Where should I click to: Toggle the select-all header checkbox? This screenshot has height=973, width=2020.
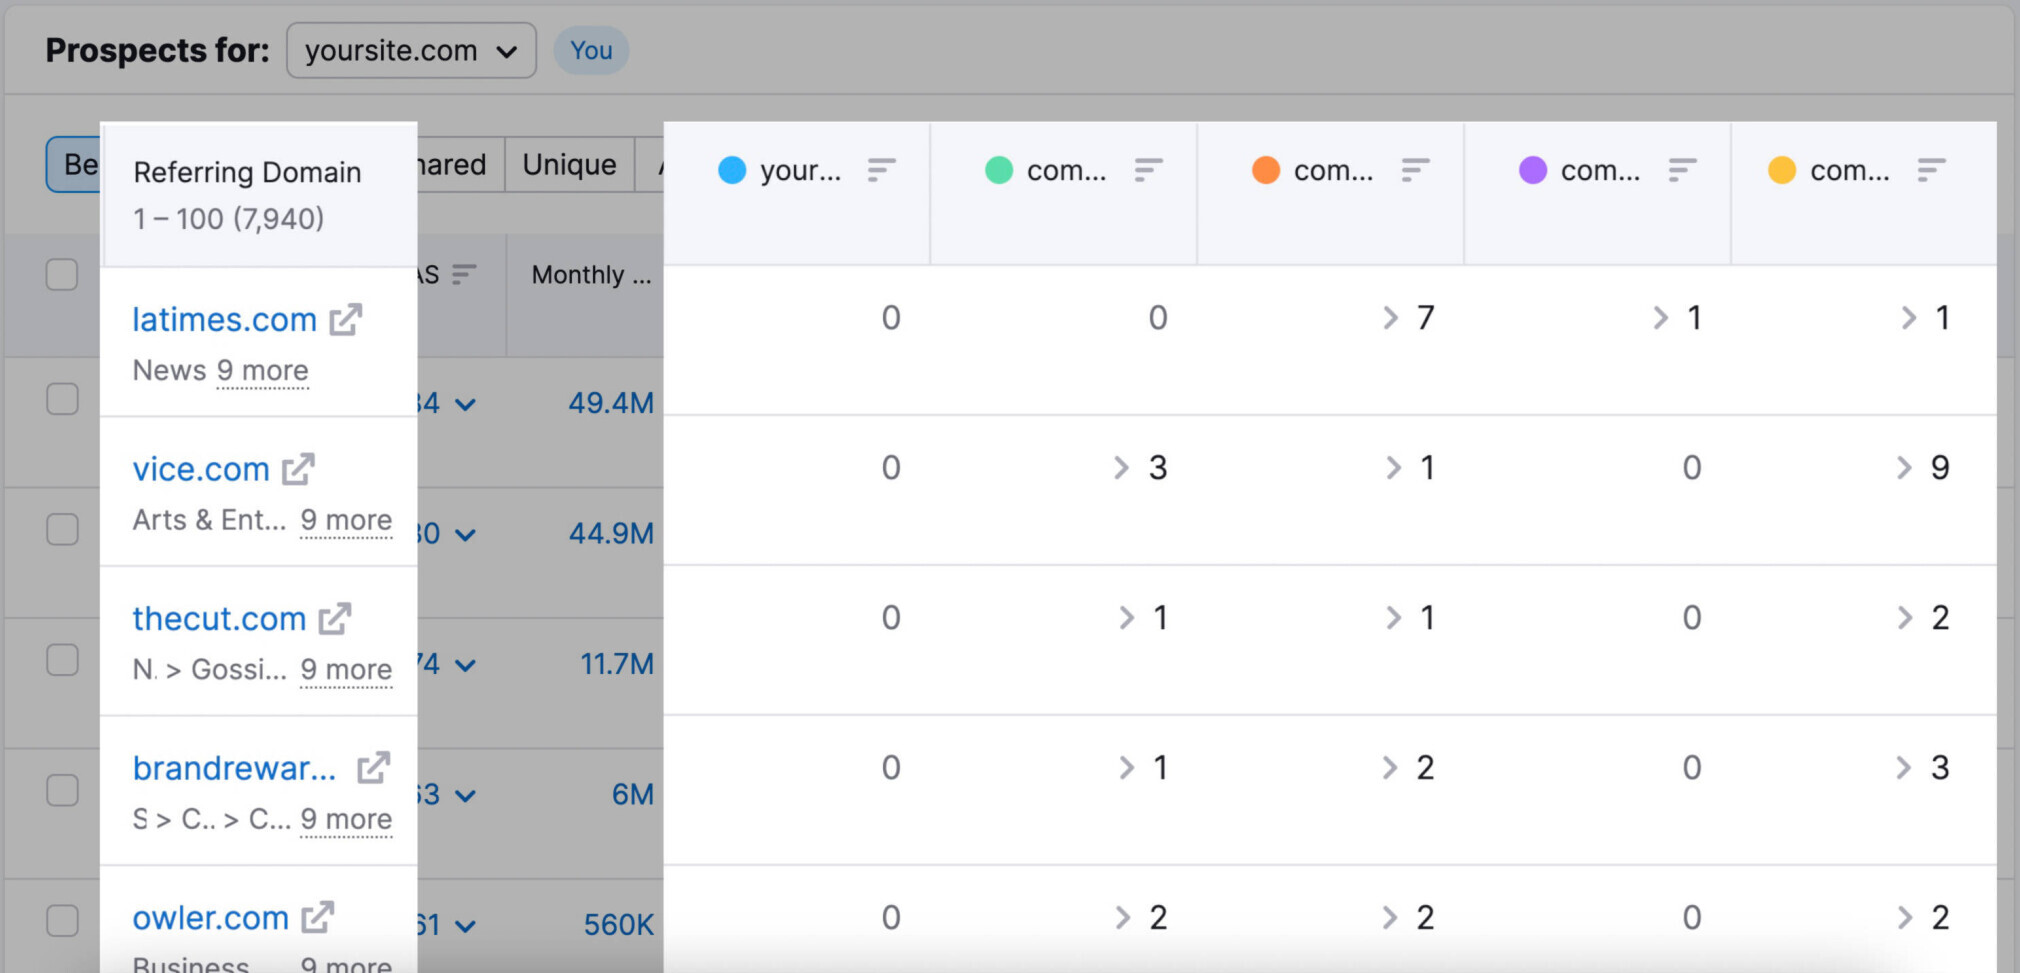pos(62,274)
